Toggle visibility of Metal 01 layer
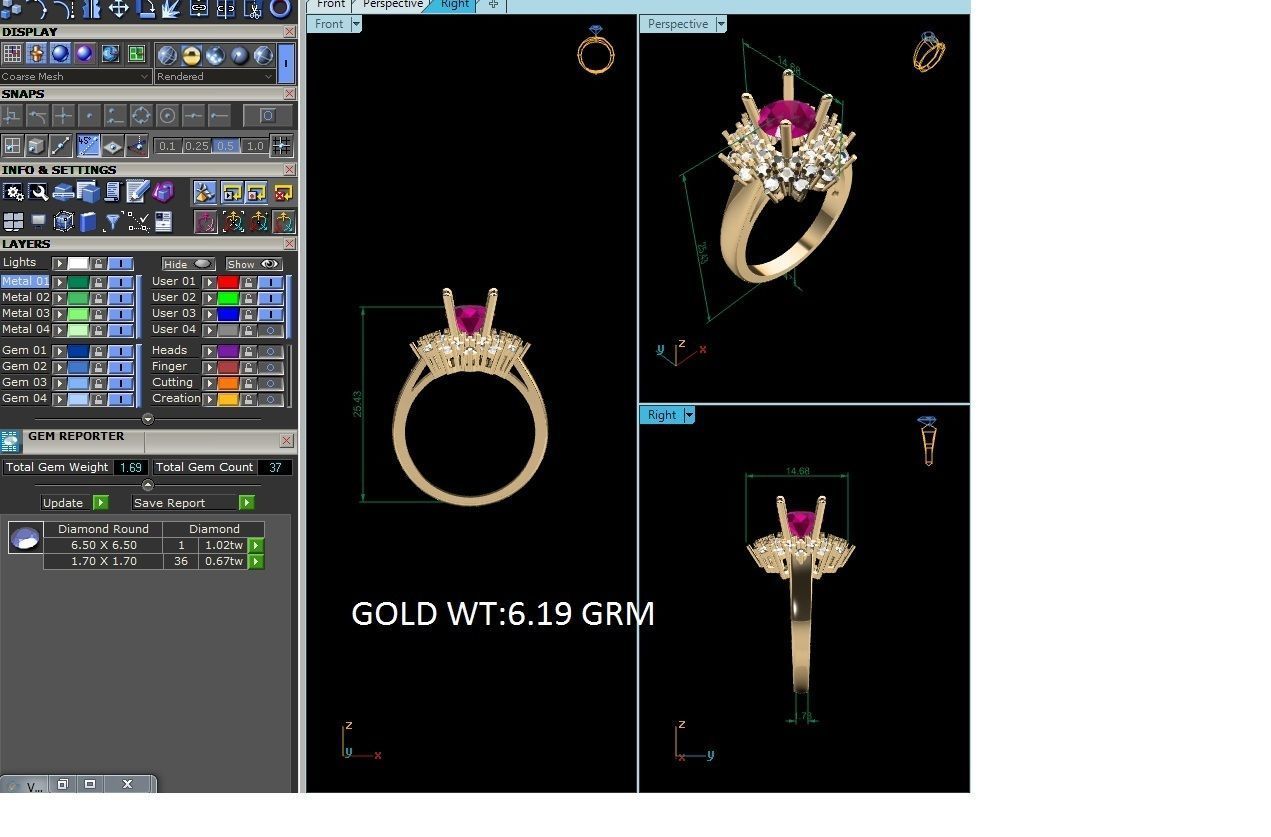This screenshot has height=837, width=1271. [x=120, y=282]
